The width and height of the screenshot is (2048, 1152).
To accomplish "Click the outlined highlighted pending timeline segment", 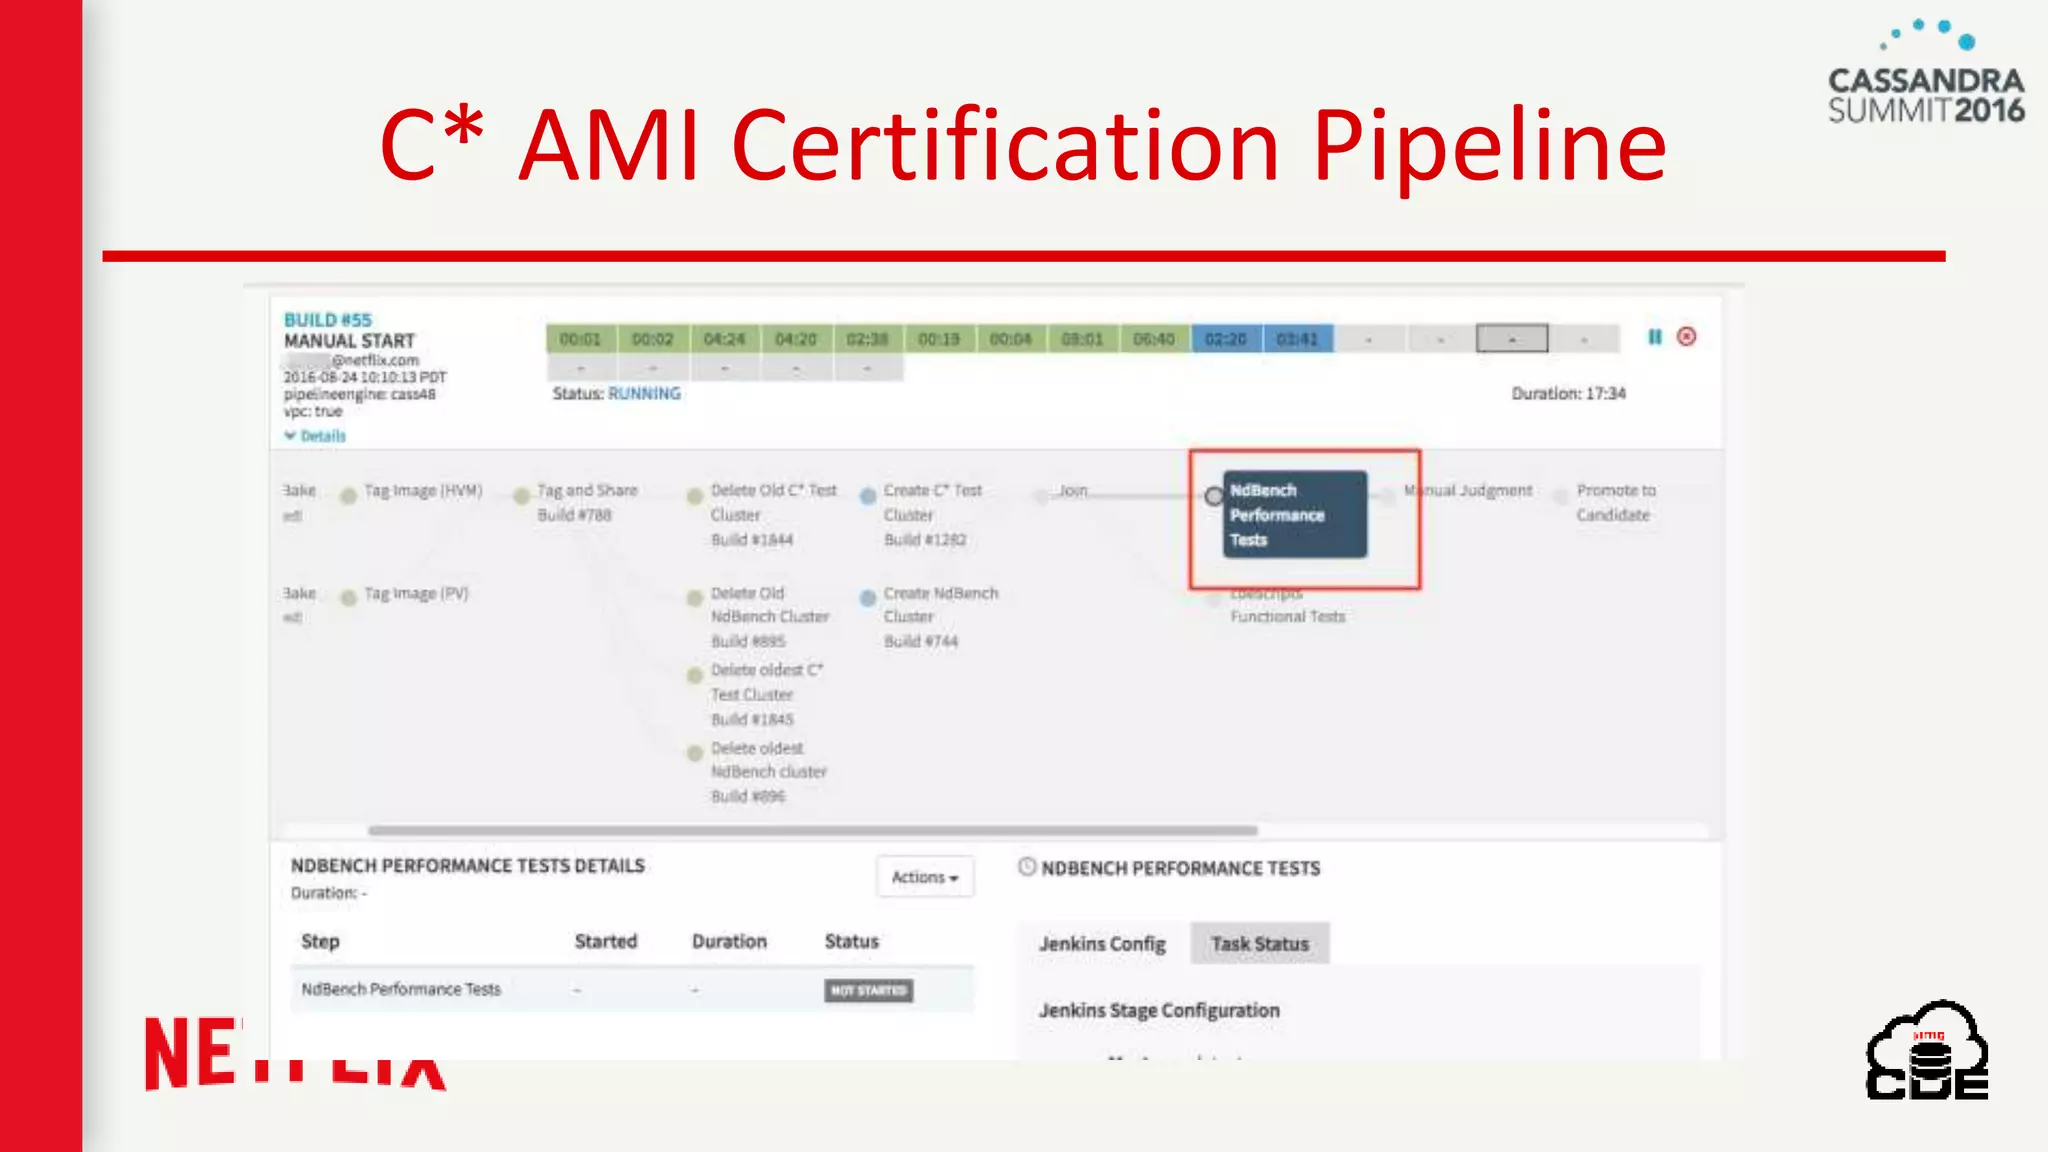I will 1512,339.
